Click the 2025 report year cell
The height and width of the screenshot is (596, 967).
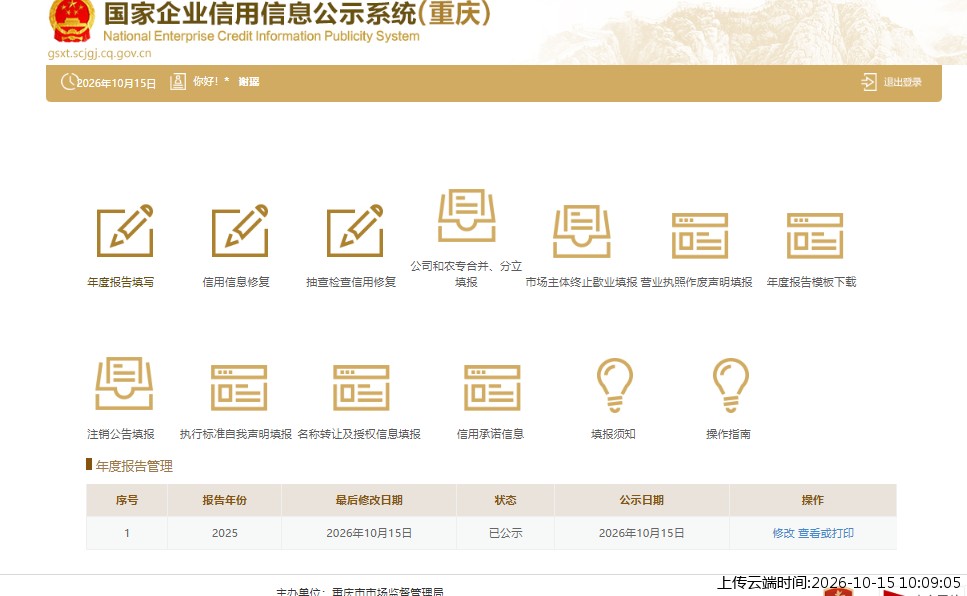click(224, 533)
